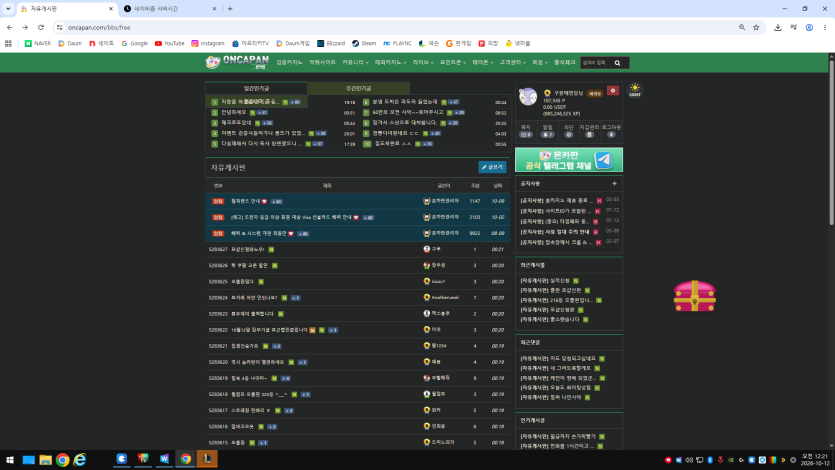Switch to the 네이비즘 서버시간 tab
Viewport: 835px width, 470px height.
tap(170, 9)
